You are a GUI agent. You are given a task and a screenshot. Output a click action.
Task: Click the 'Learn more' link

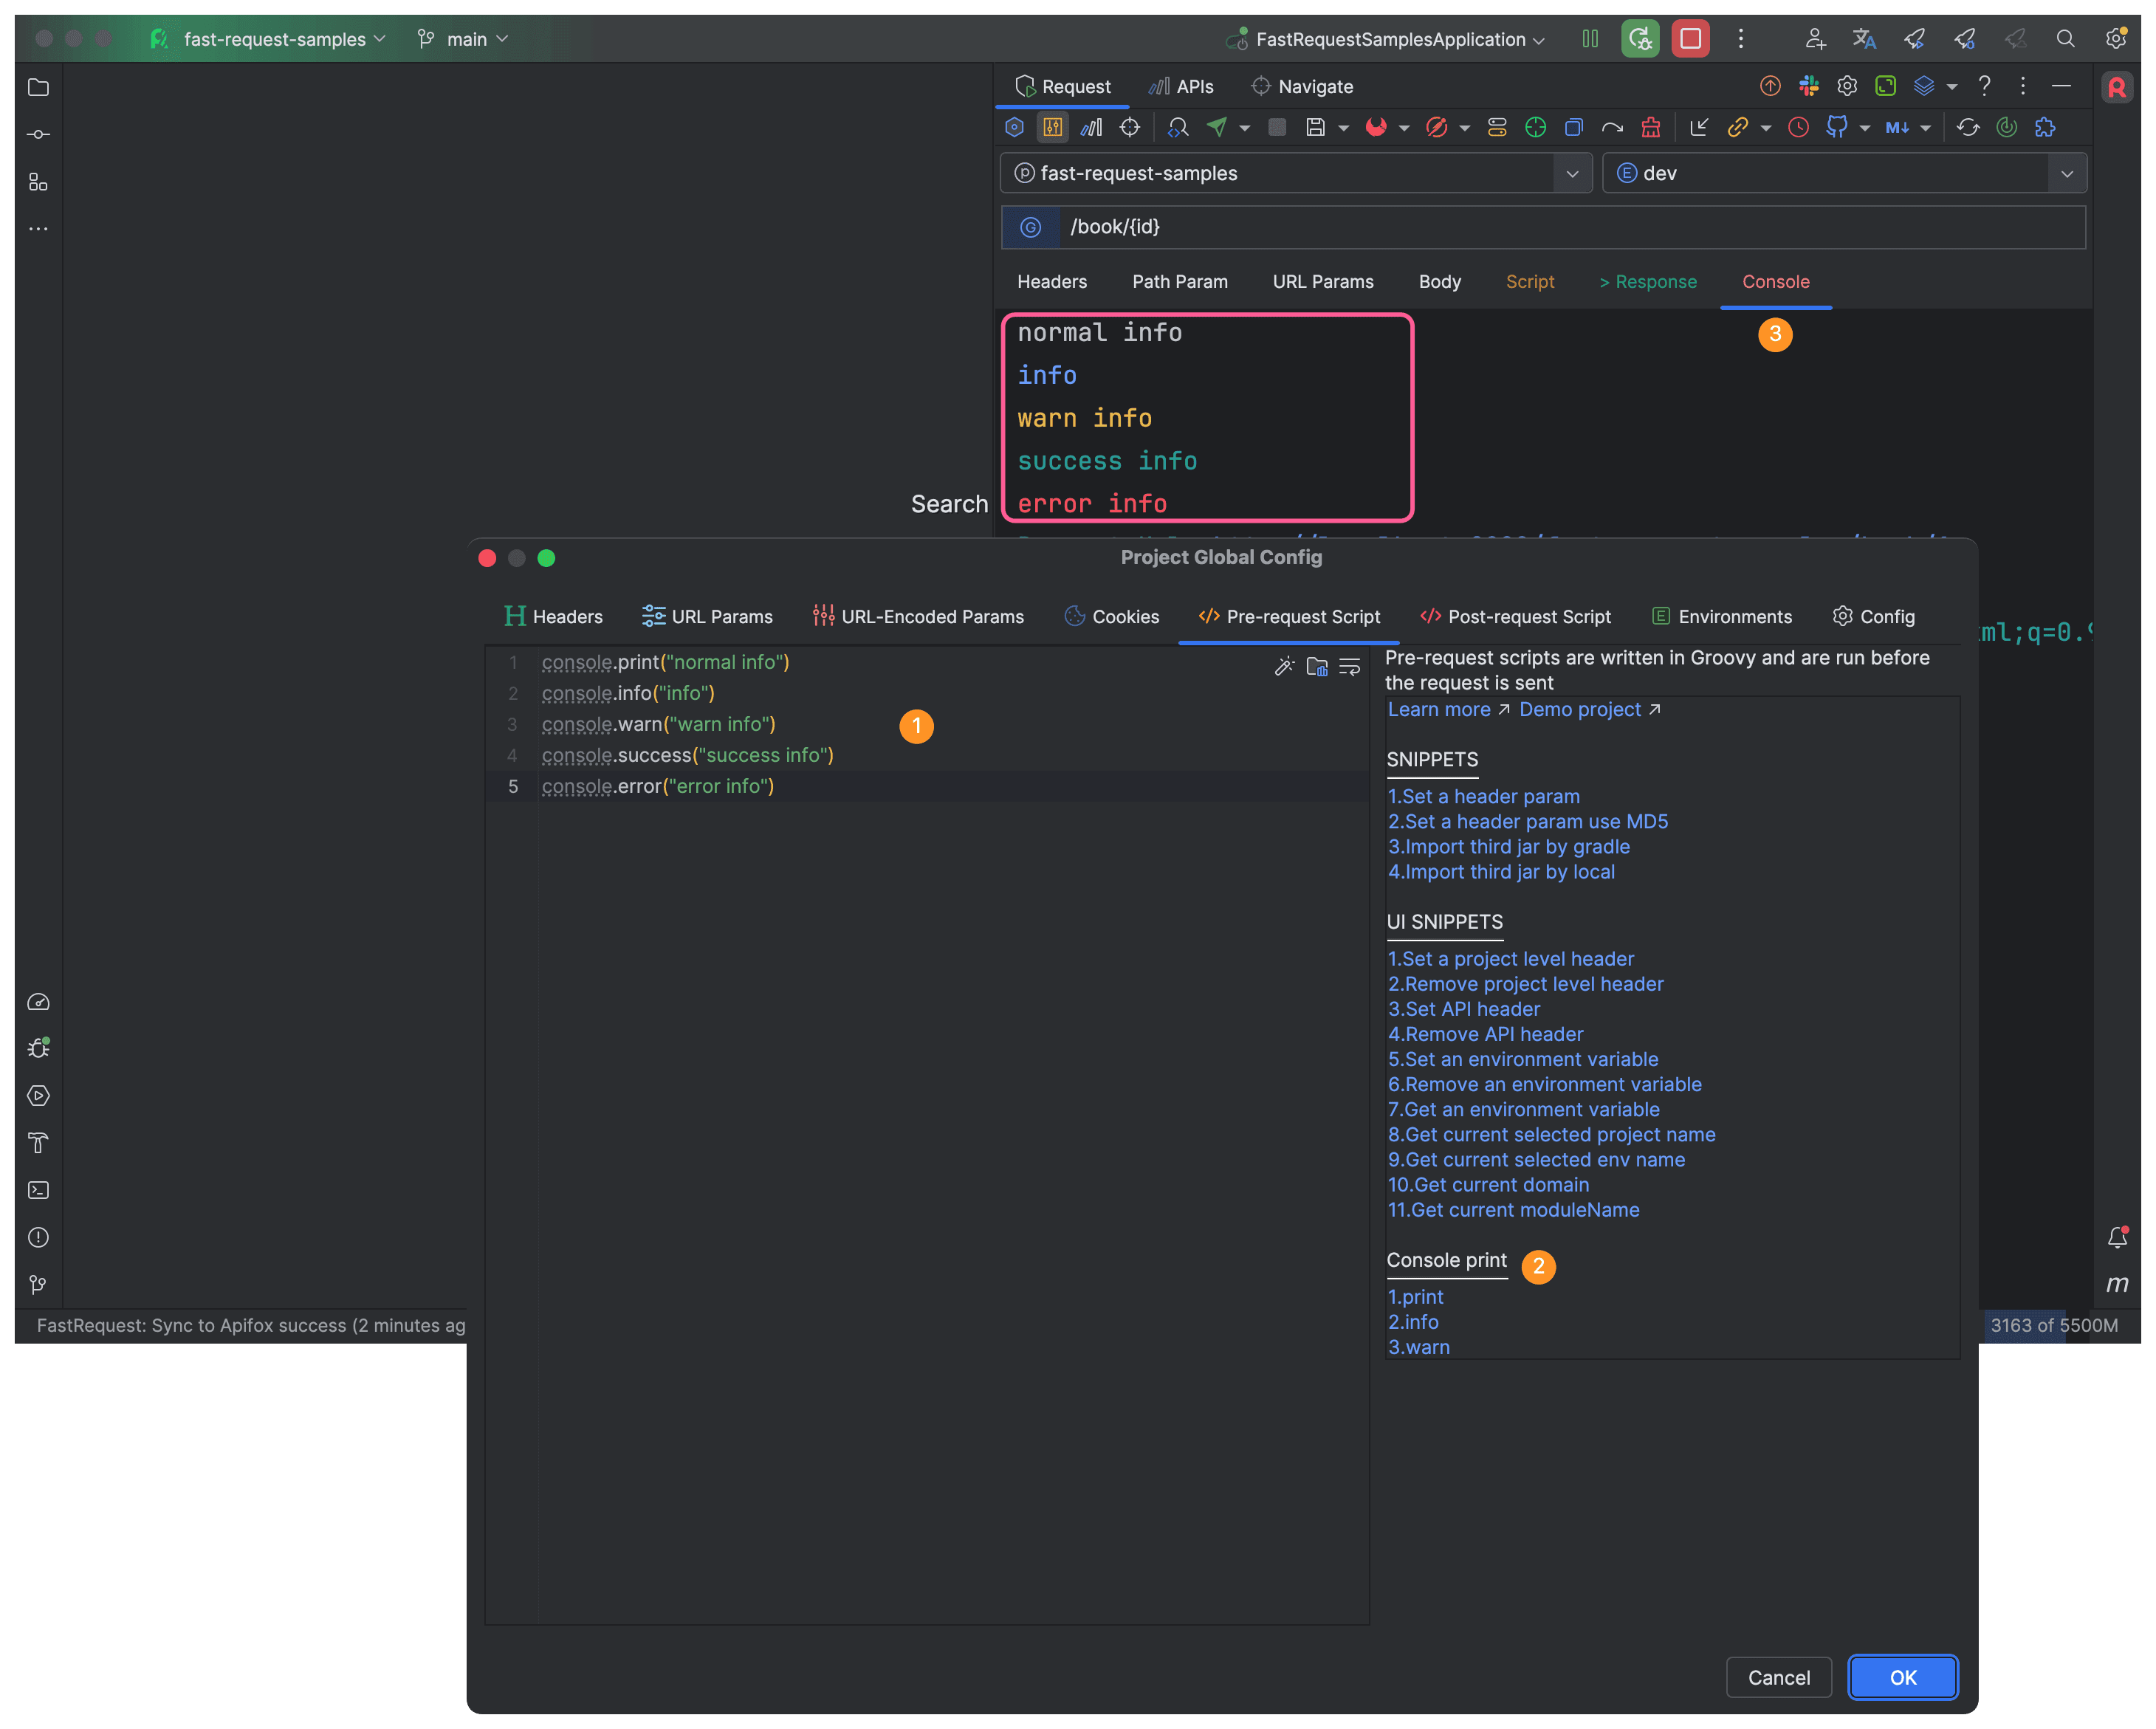click(x=1439, y=709)
